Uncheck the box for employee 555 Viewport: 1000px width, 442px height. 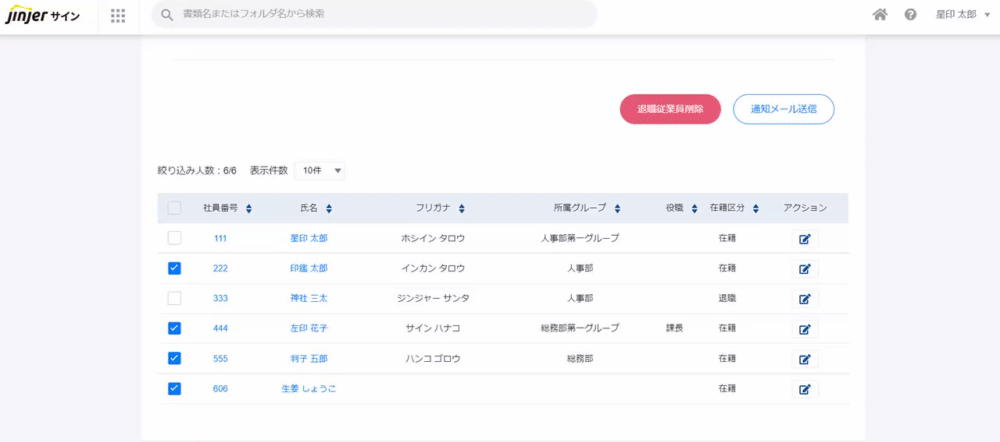click(x=174, y=358)
